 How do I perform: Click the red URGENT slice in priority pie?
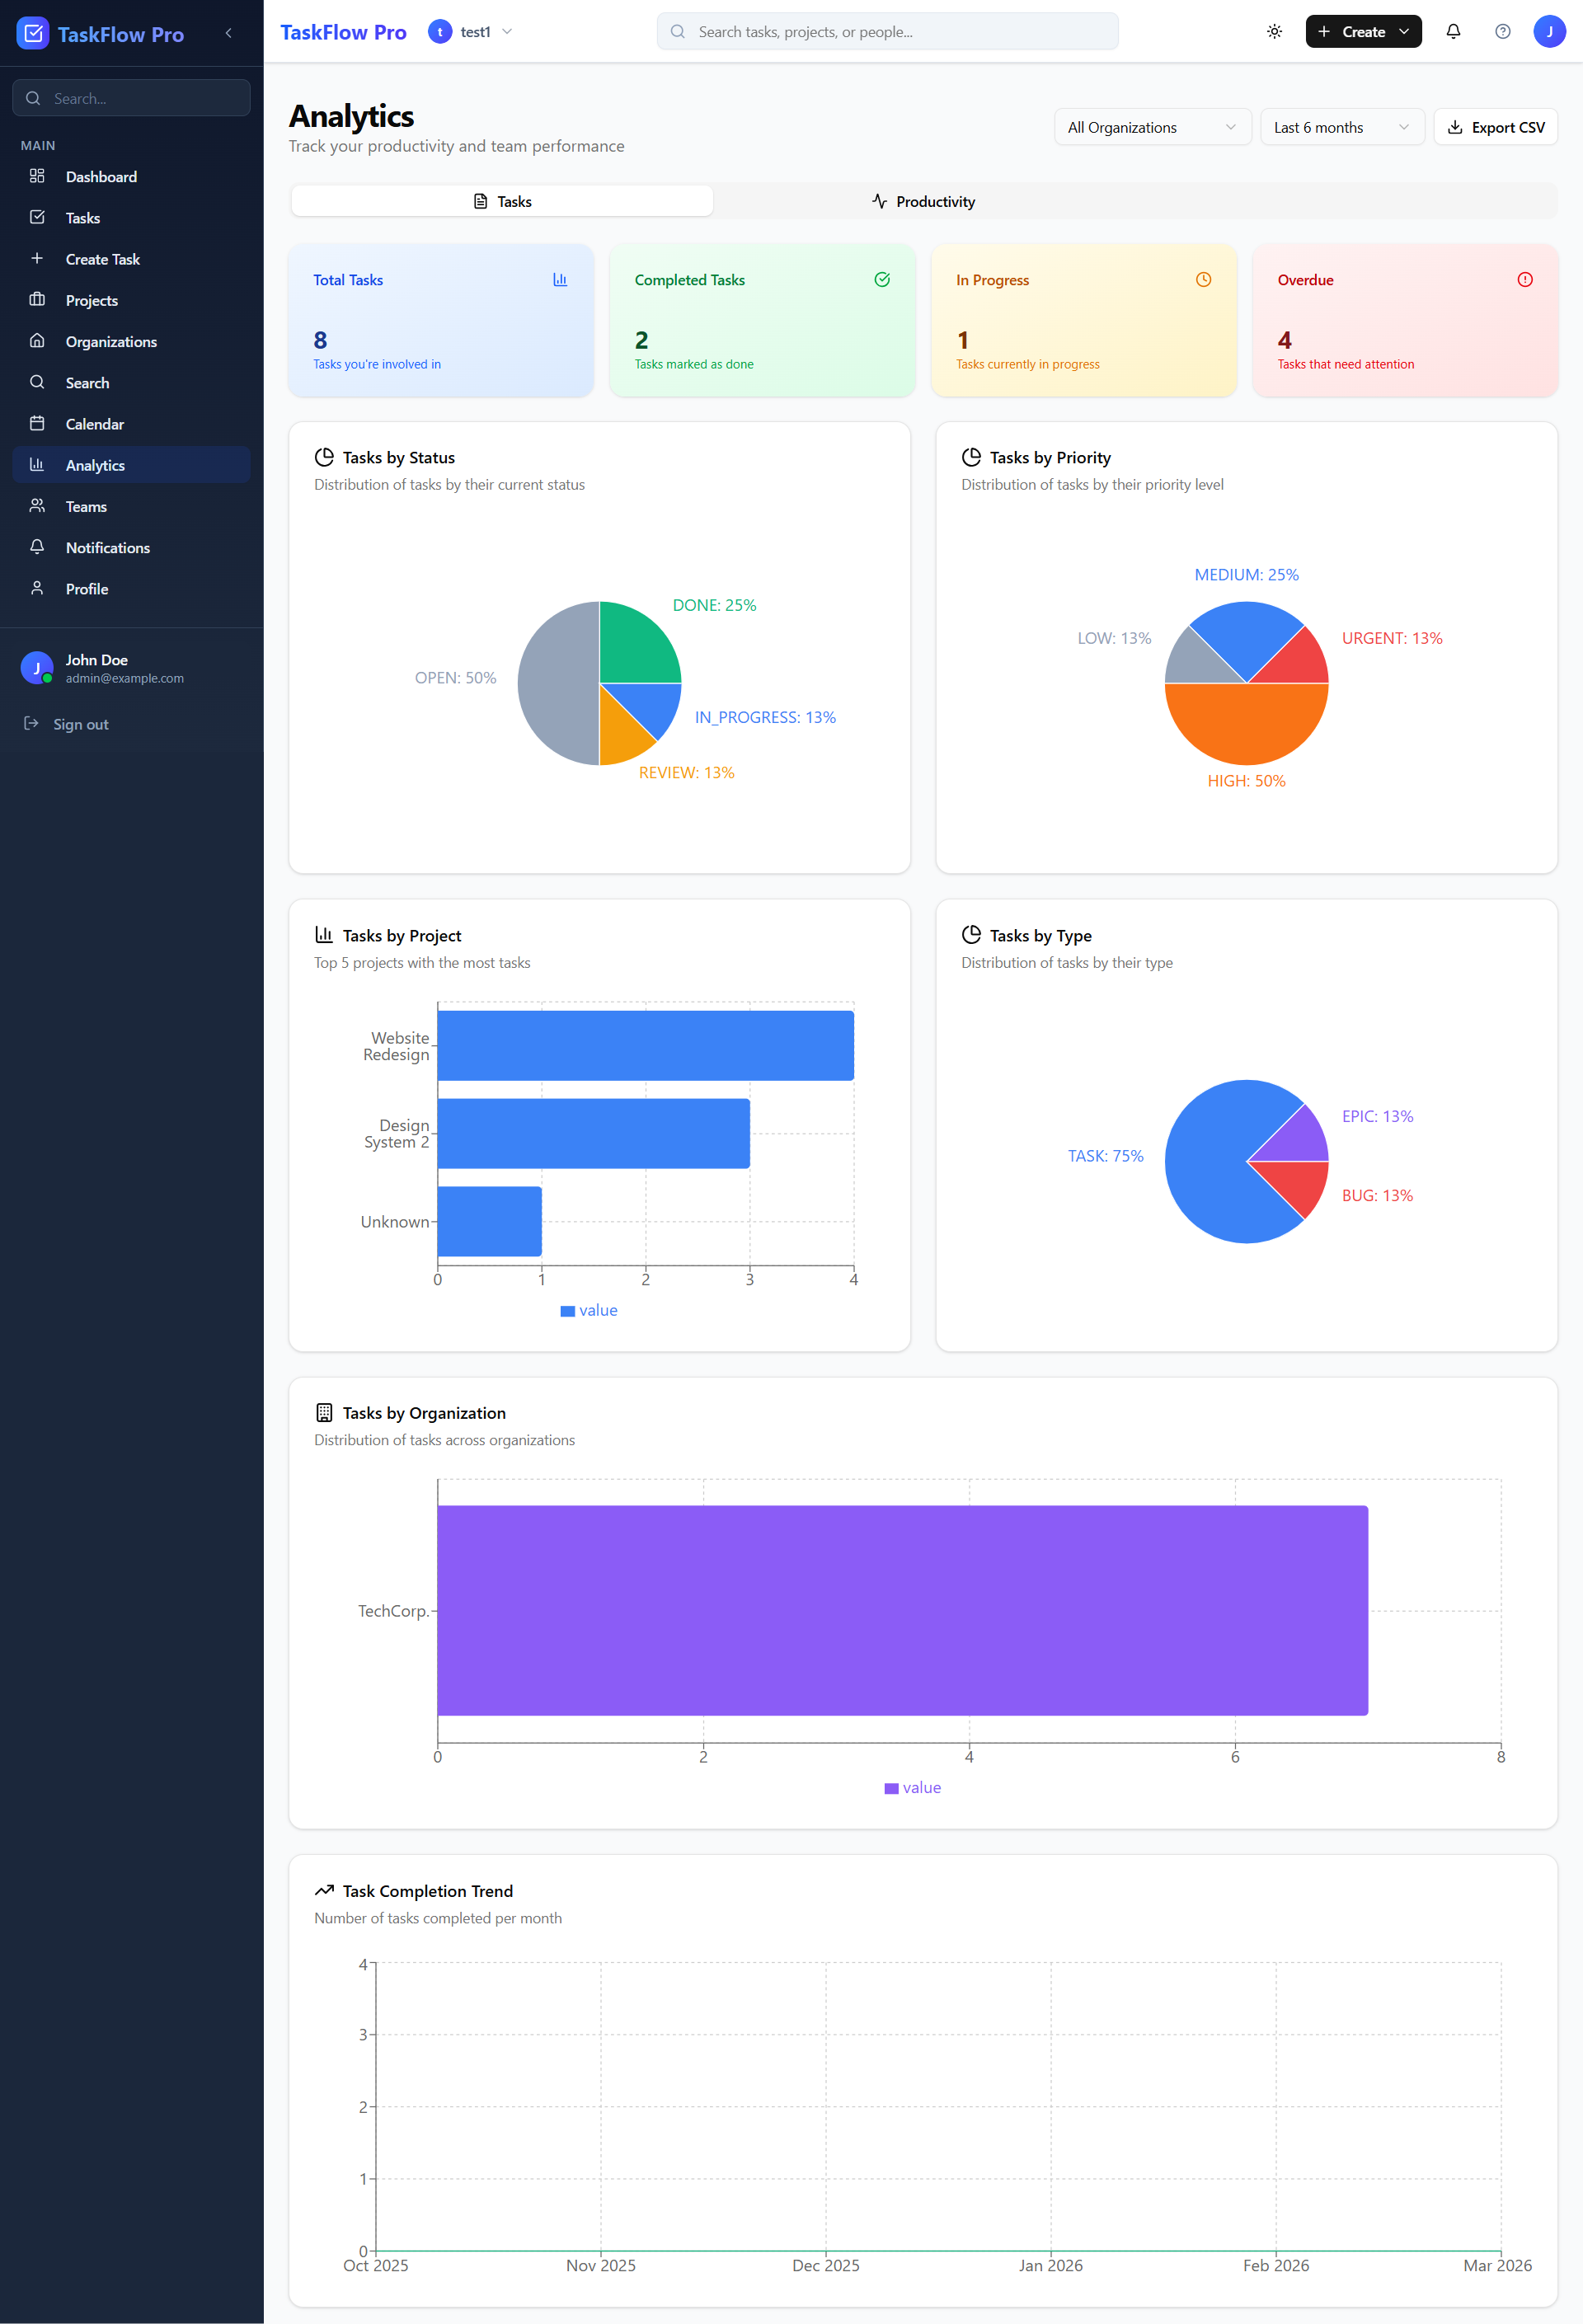click(1296, 662)
